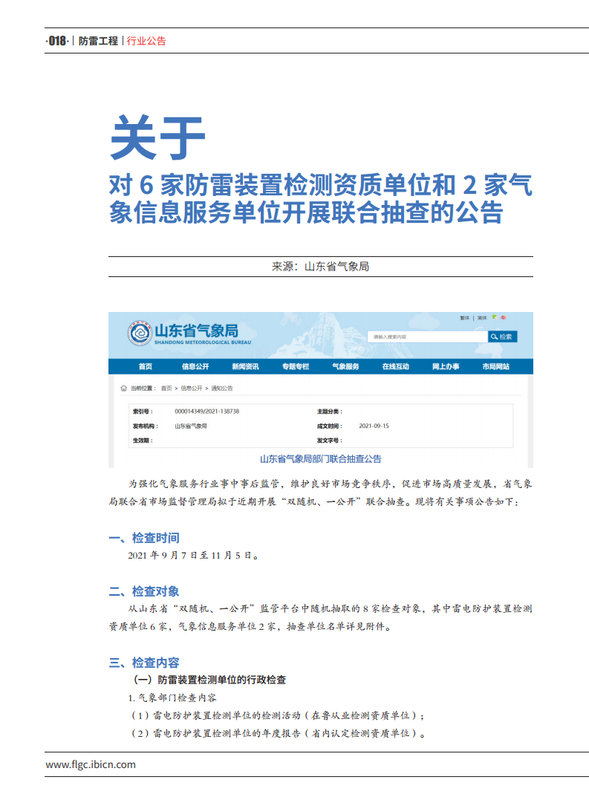Click subheading (一) 防雷装置检测单位的行政检查
The width and height of the screenshot is (589, 800).
(209, 680)
